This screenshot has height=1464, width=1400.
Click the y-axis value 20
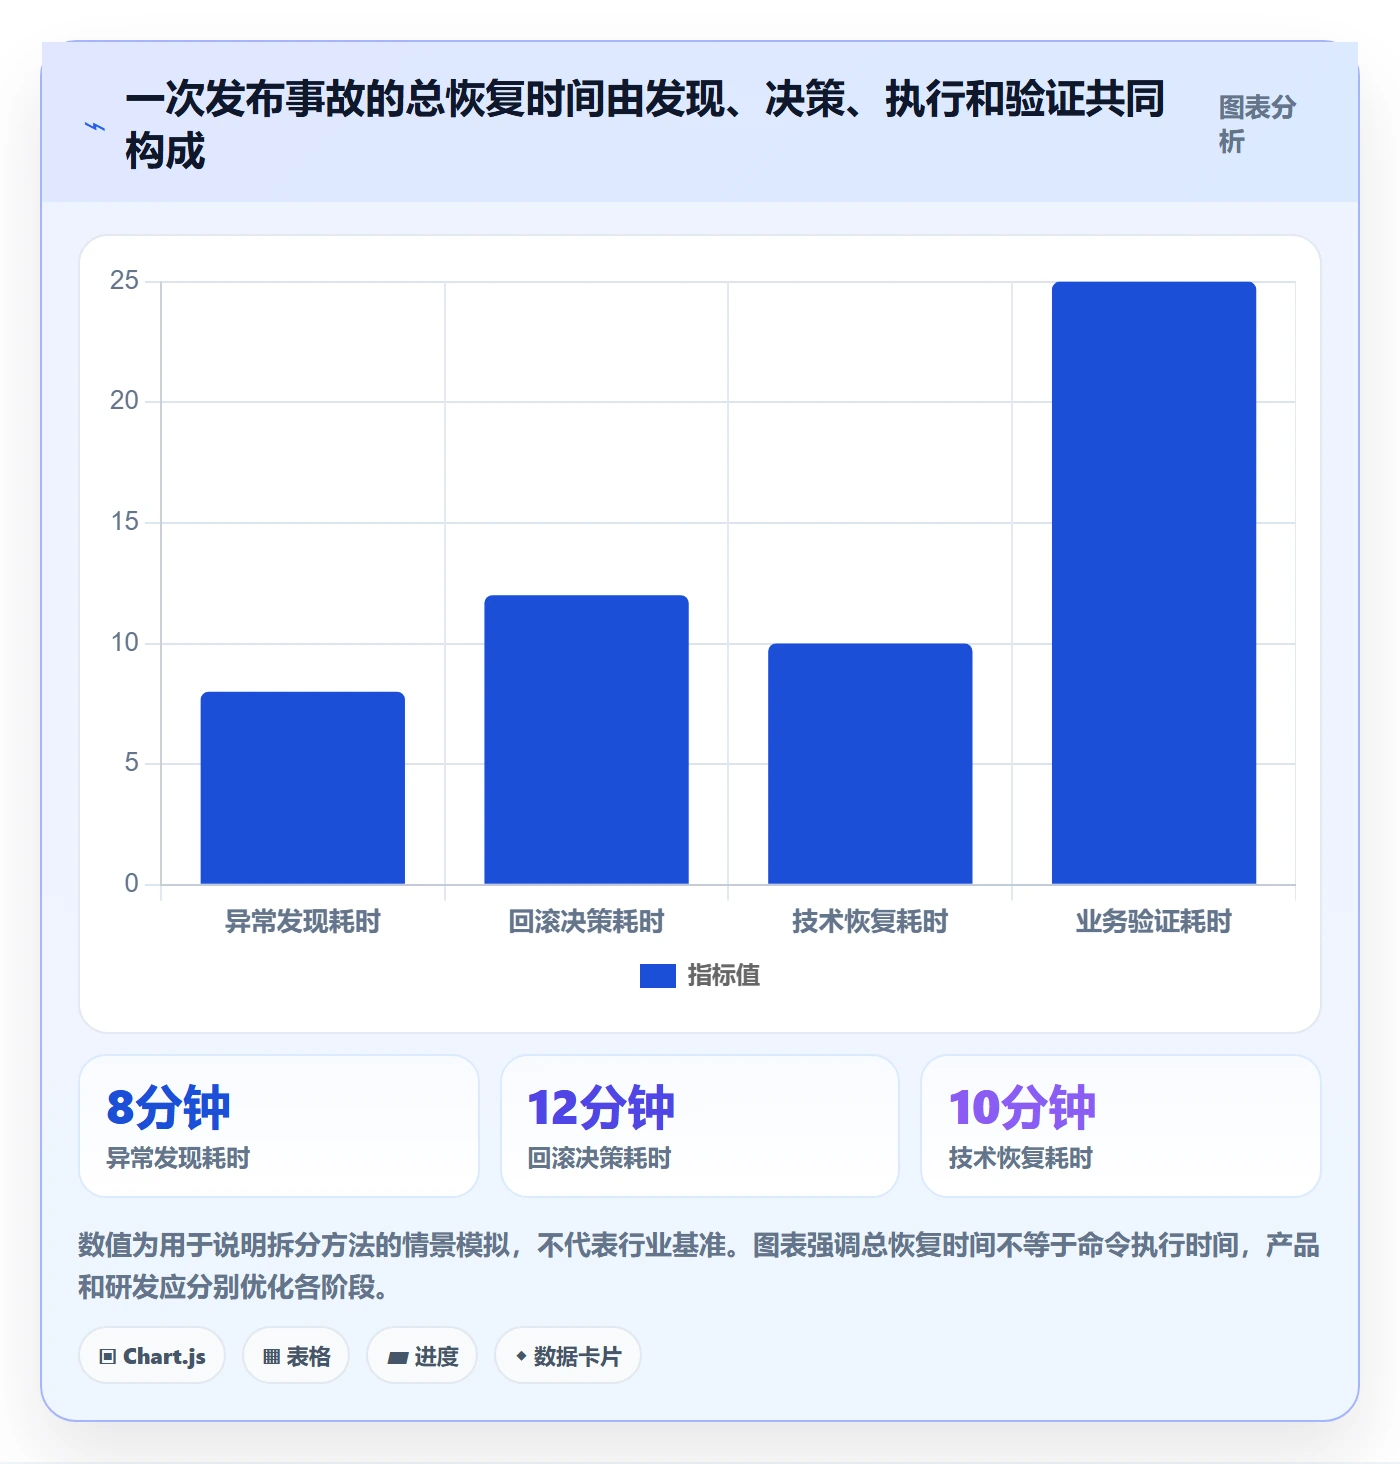point(124,401)
